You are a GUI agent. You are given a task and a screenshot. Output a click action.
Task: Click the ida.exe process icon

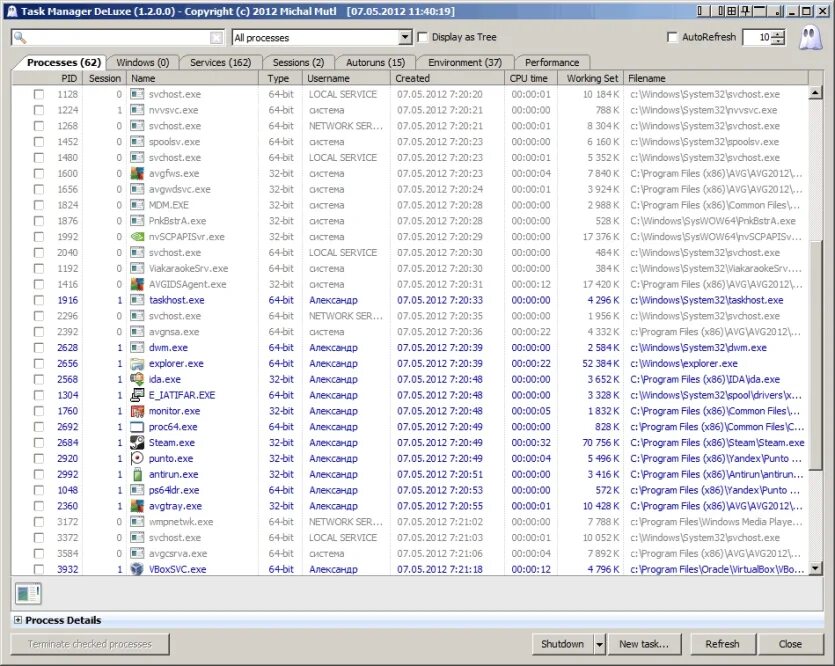tap(137, 379)
